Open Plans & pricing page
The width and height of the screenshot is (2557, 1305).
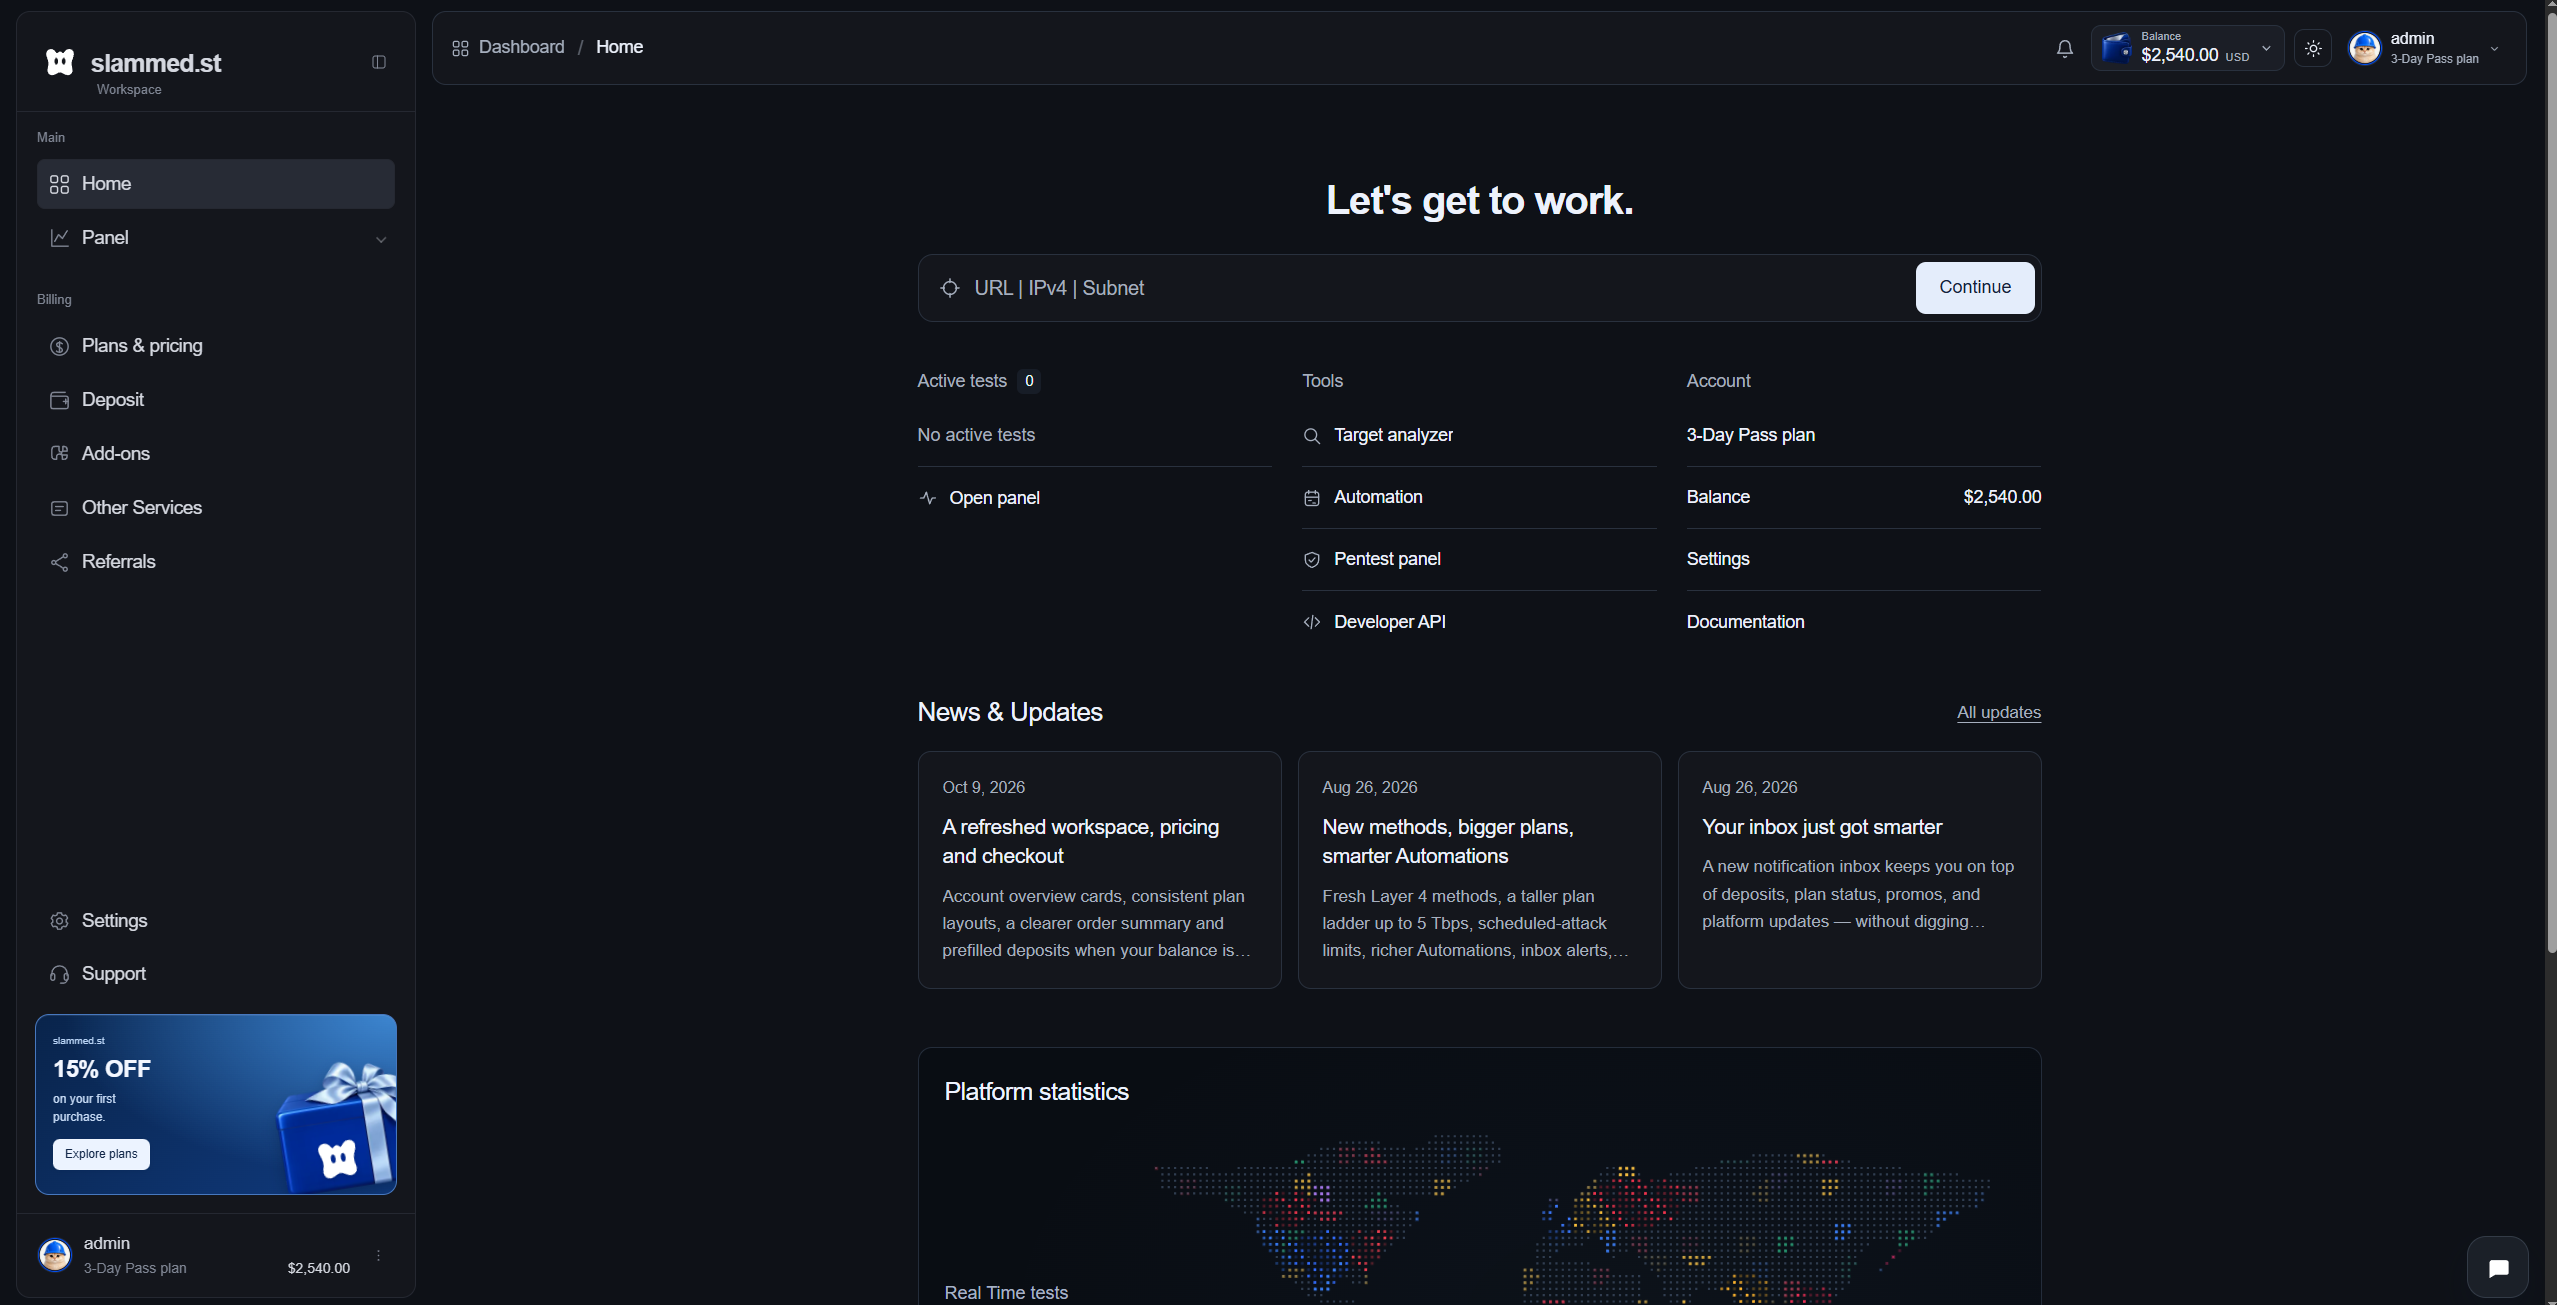tap(216, 346)
